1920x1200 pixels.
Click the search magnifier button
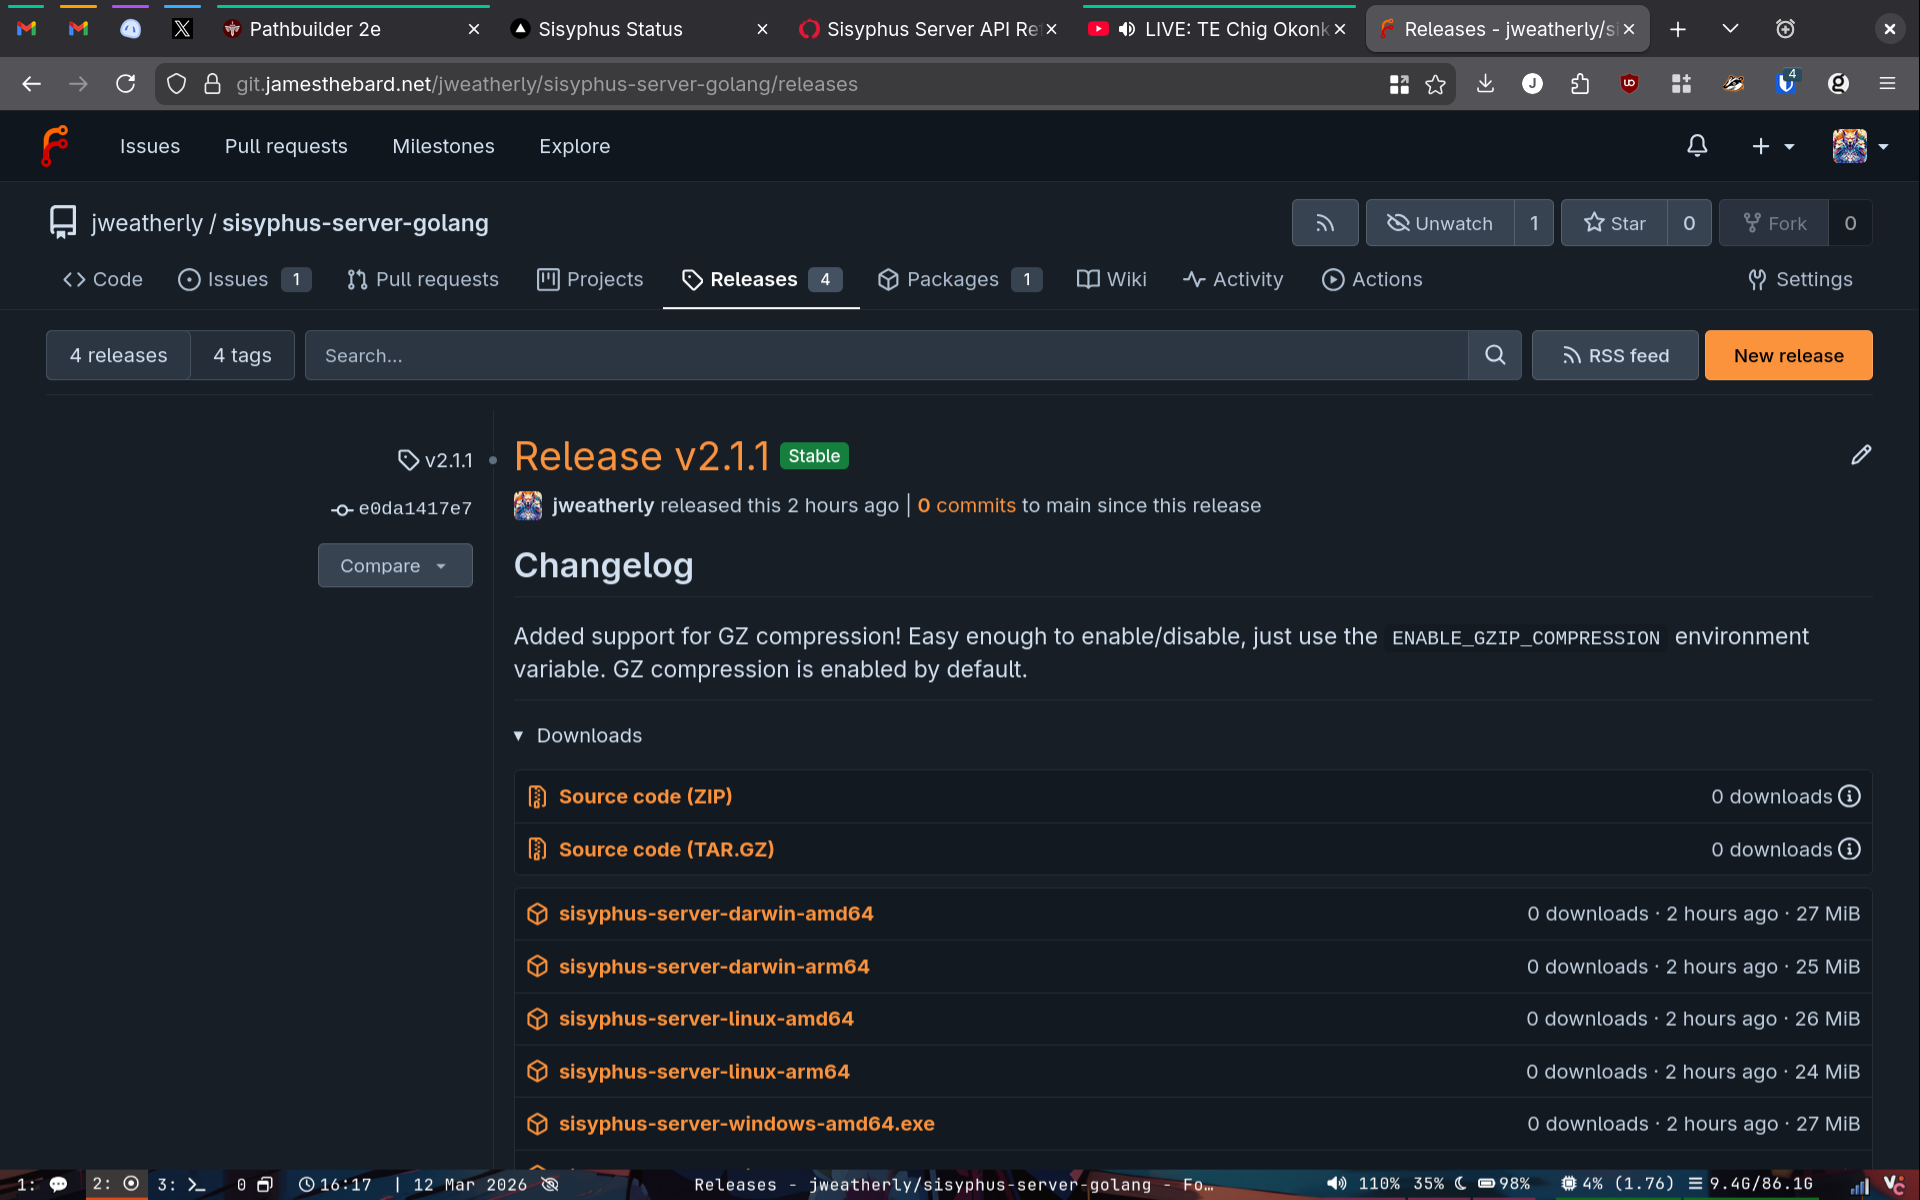tap(1494, 355)
